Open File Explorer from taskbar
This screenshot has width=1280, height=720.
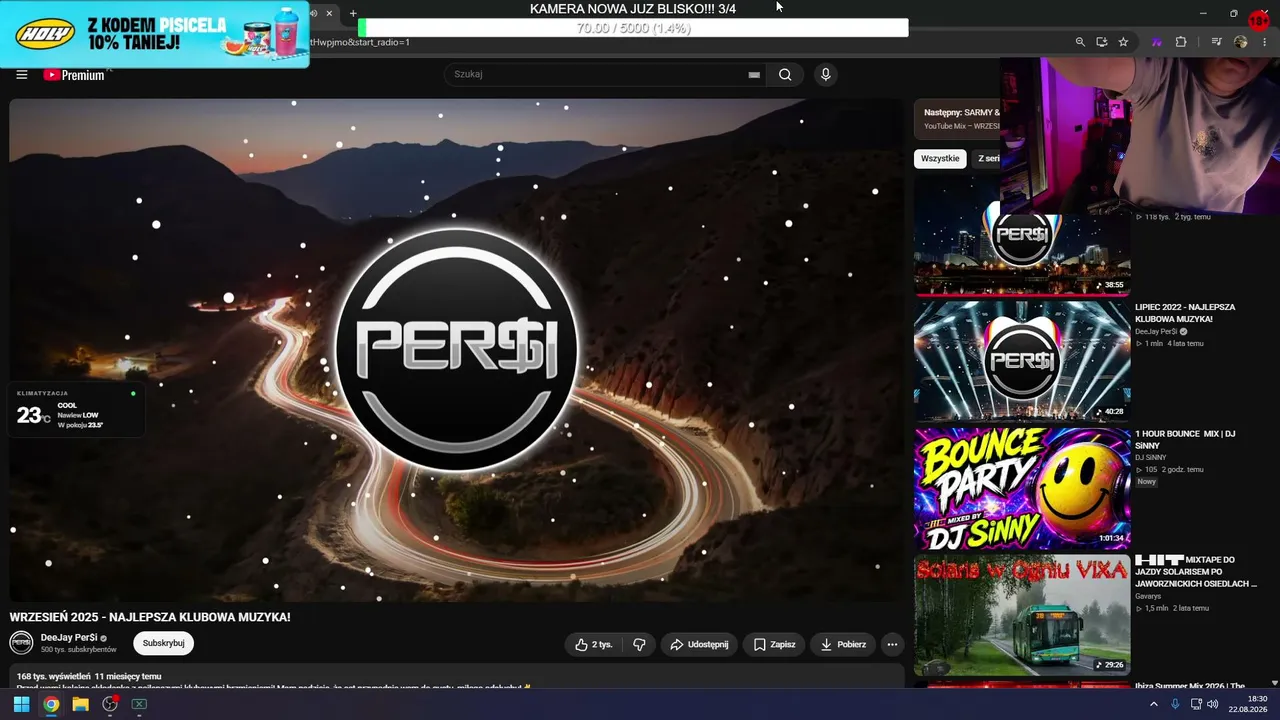click(x=80, y=704)
